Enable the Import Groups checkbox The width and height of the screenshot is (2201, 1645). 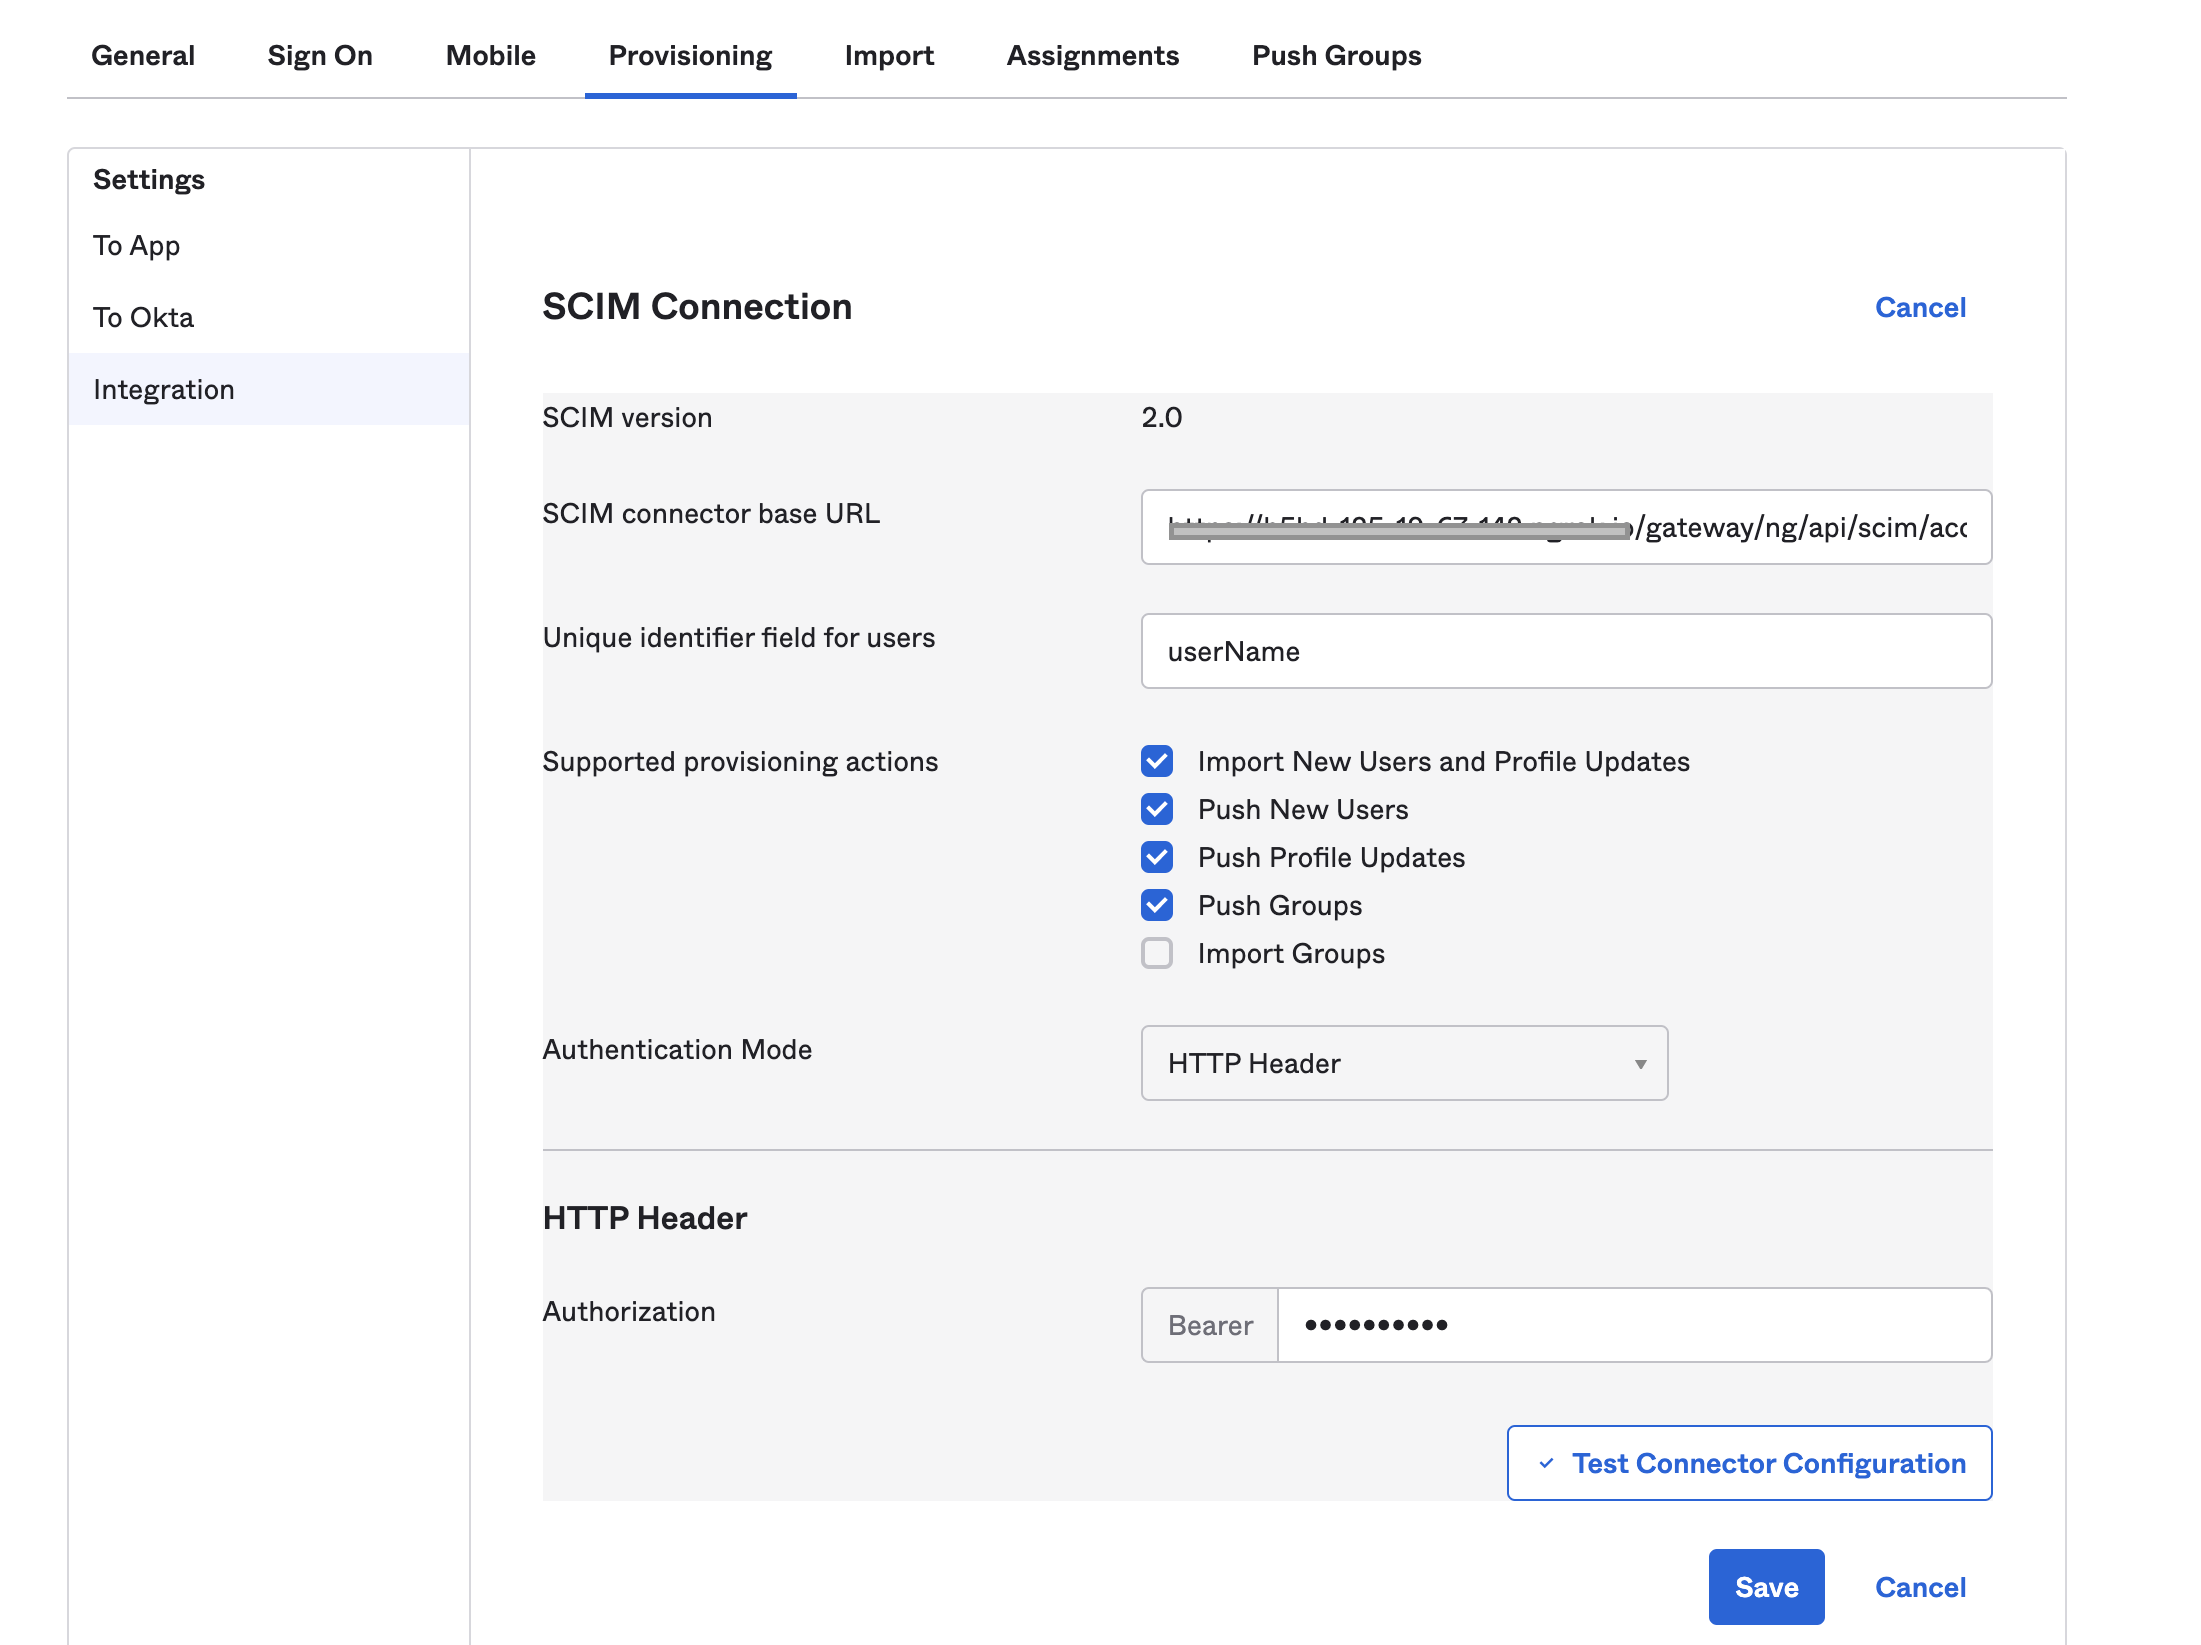pos(1157,953)
